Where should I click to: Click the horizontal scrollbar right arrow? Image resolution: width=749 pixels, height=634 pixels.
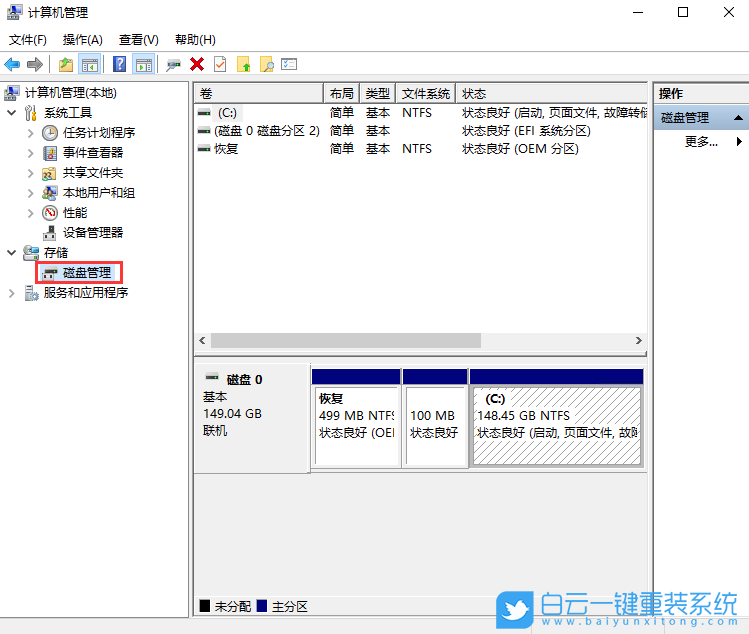tap(639, 340)
